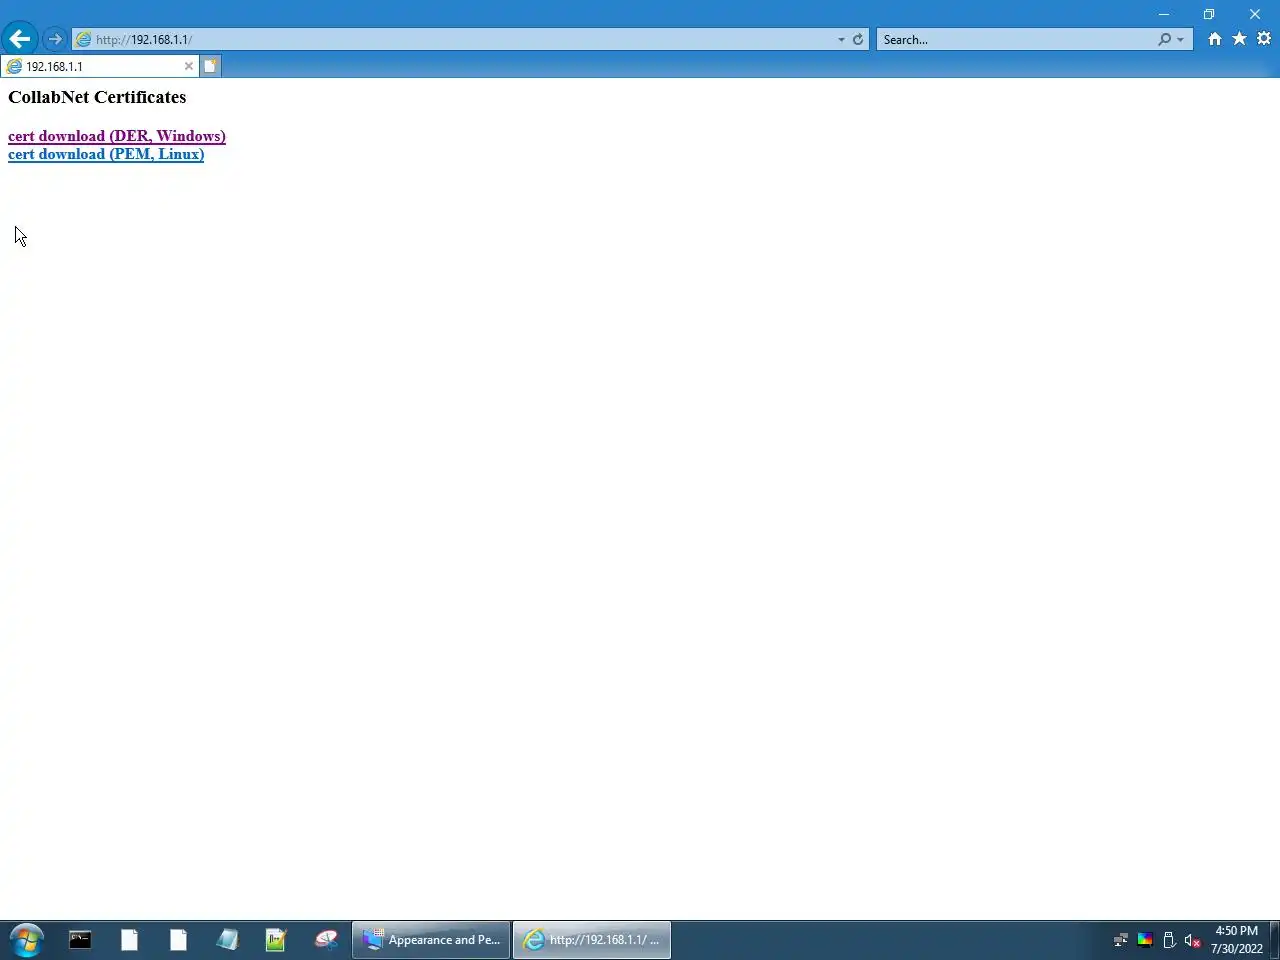
Task: Click the CollabNet Certificates heading text
Action: click(97, 97)
